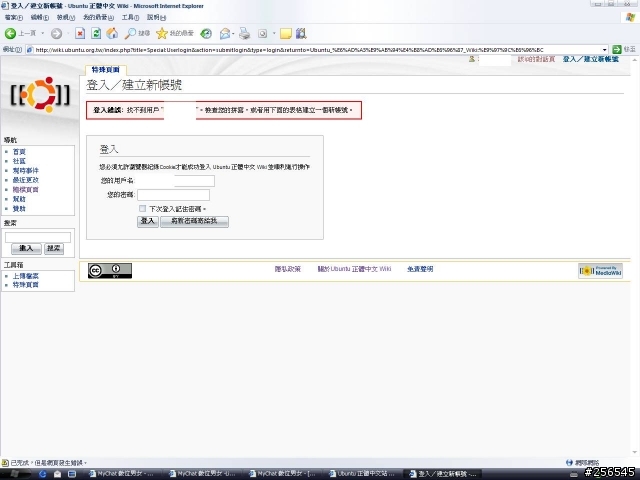Click the vertical scrollbar down arrow

click(635, 452)
